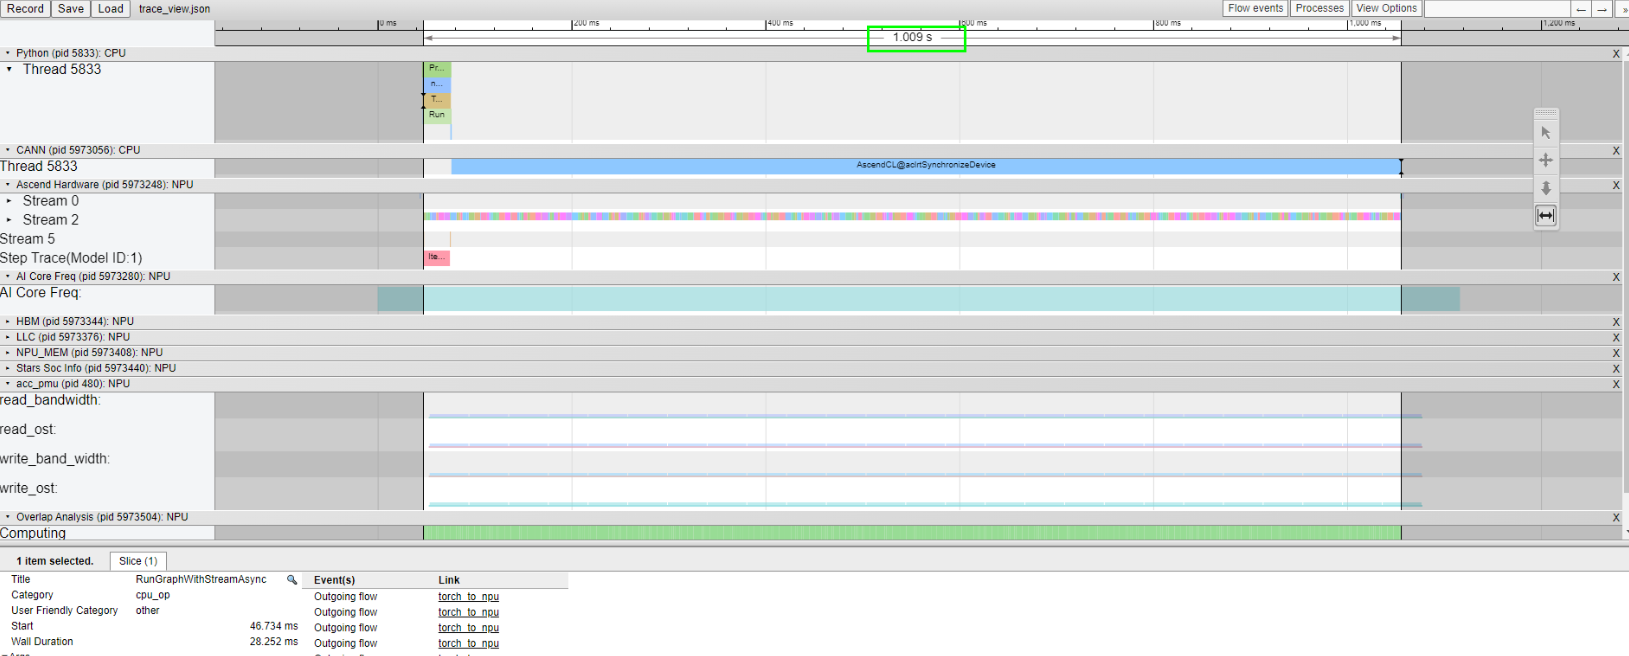Viewport: 1629px width, 656px height.
Task: Open the Processes dropdown
Action: pos(1319,8)
